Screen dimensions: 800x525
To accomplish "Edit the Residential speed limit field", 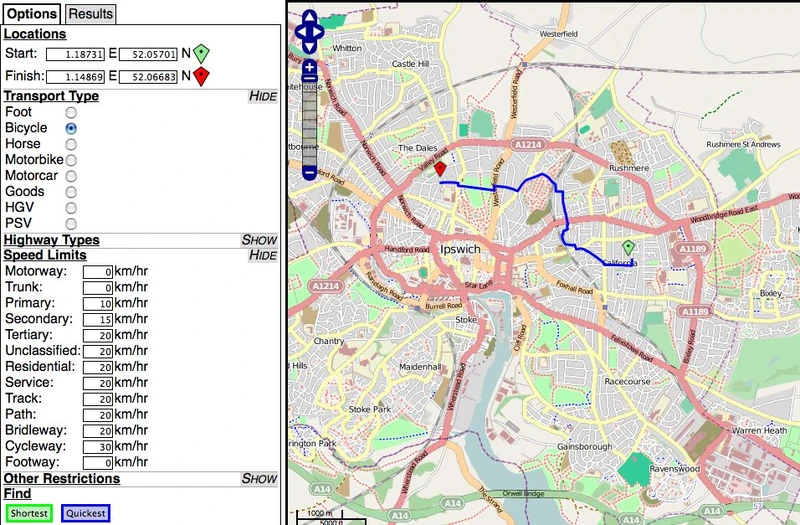I will coord(98,367).
